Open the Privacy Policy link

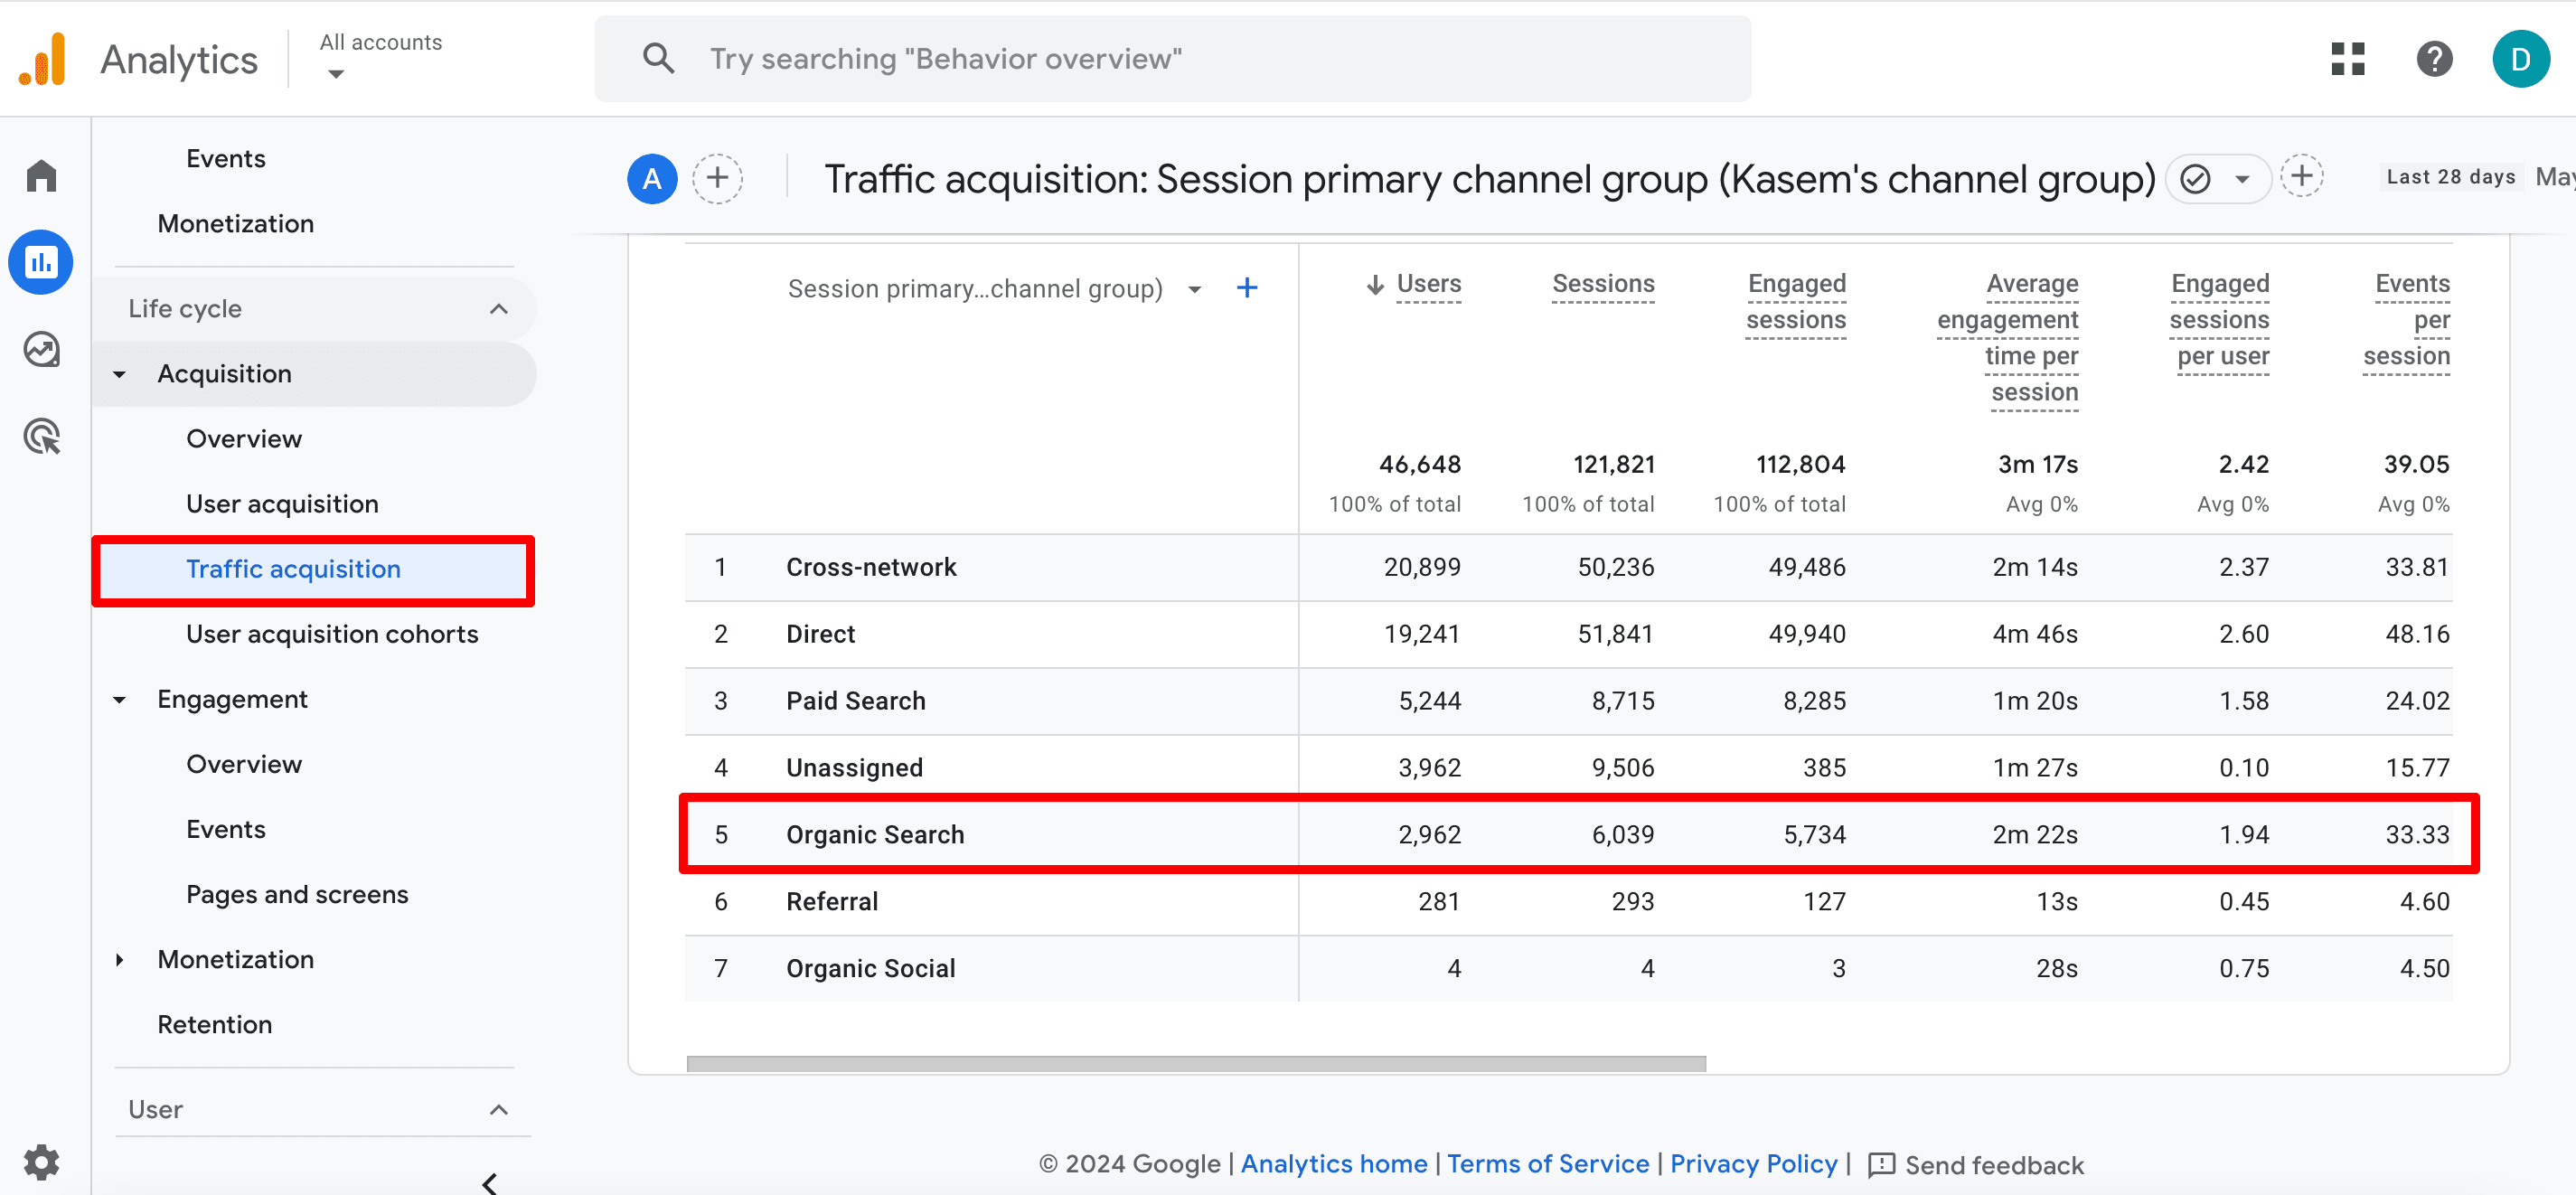pyautogui.click(x=1753, y=1164)
